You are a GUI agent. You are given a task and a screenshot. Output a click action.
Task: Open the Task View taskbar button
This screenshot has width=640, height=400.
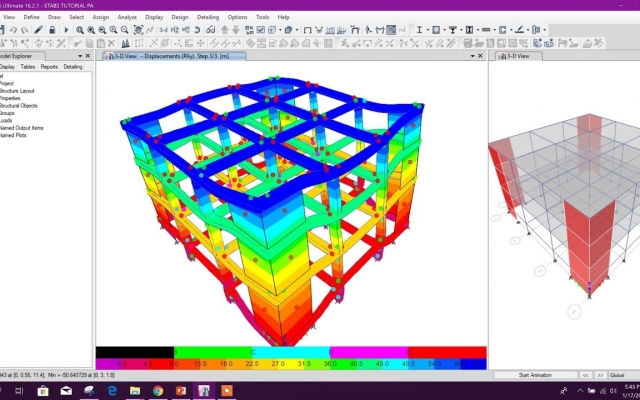[x=19, y=391]
